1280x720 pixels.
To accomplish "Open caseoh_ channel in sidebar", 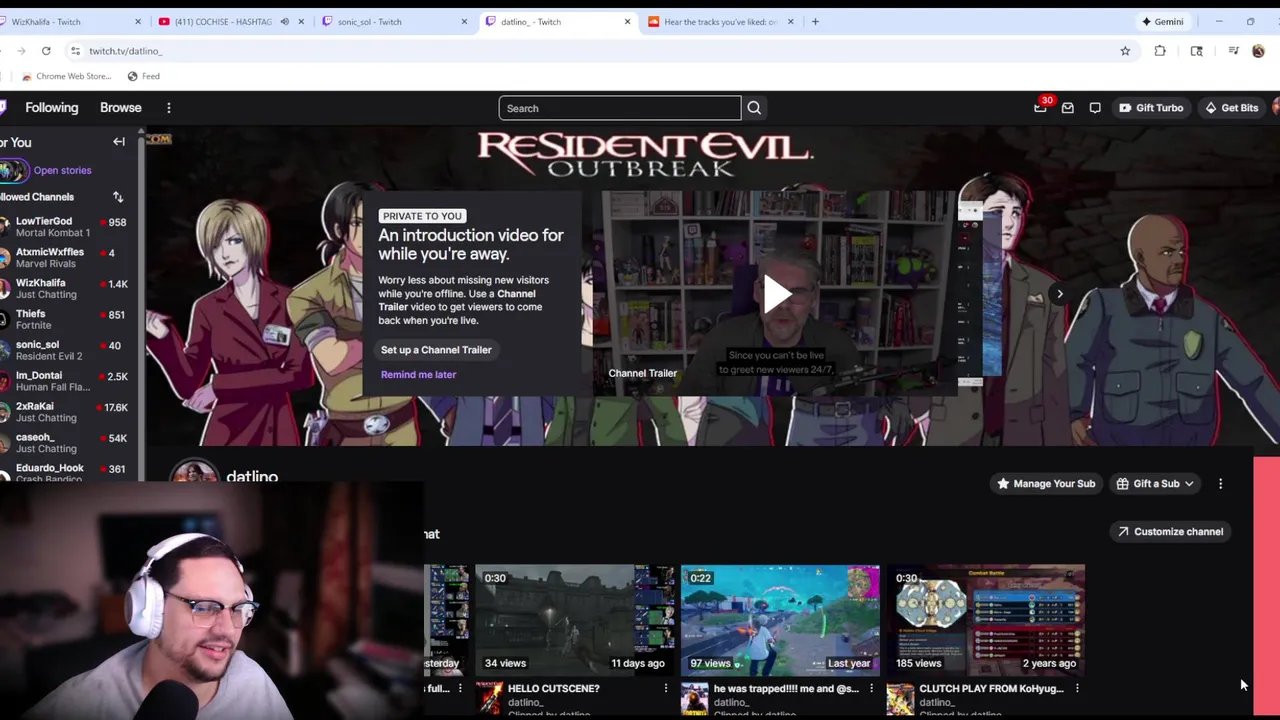I will click(x=66, y=443).
